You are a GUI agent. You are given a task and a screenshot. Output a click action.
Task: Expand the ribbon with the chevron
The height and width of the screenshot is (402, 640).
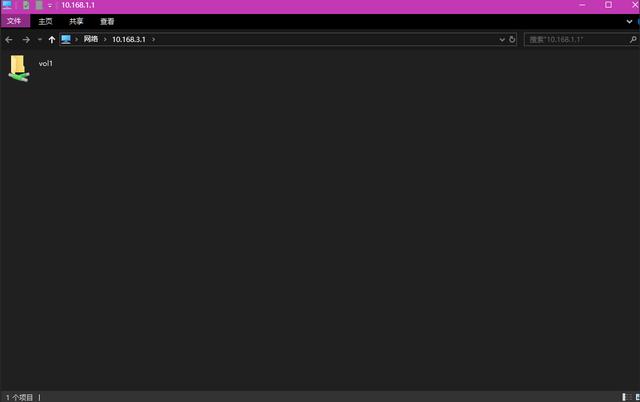tap(629, 21)
